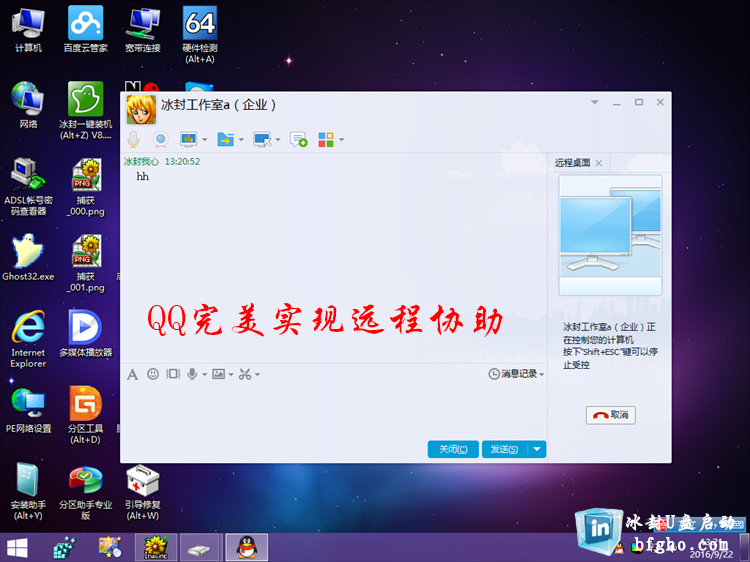The height and width of the screenshot is (562, 750).
Task: Expand screen presentation dropdown arrow
Action: tap(205, 140)
